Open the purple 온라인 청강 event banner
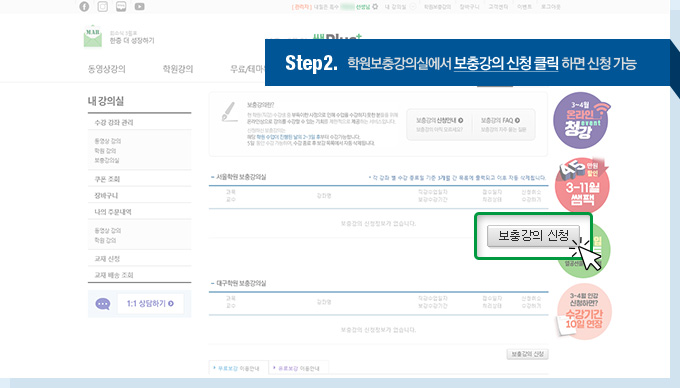680x388 pixels. [581, 121]
